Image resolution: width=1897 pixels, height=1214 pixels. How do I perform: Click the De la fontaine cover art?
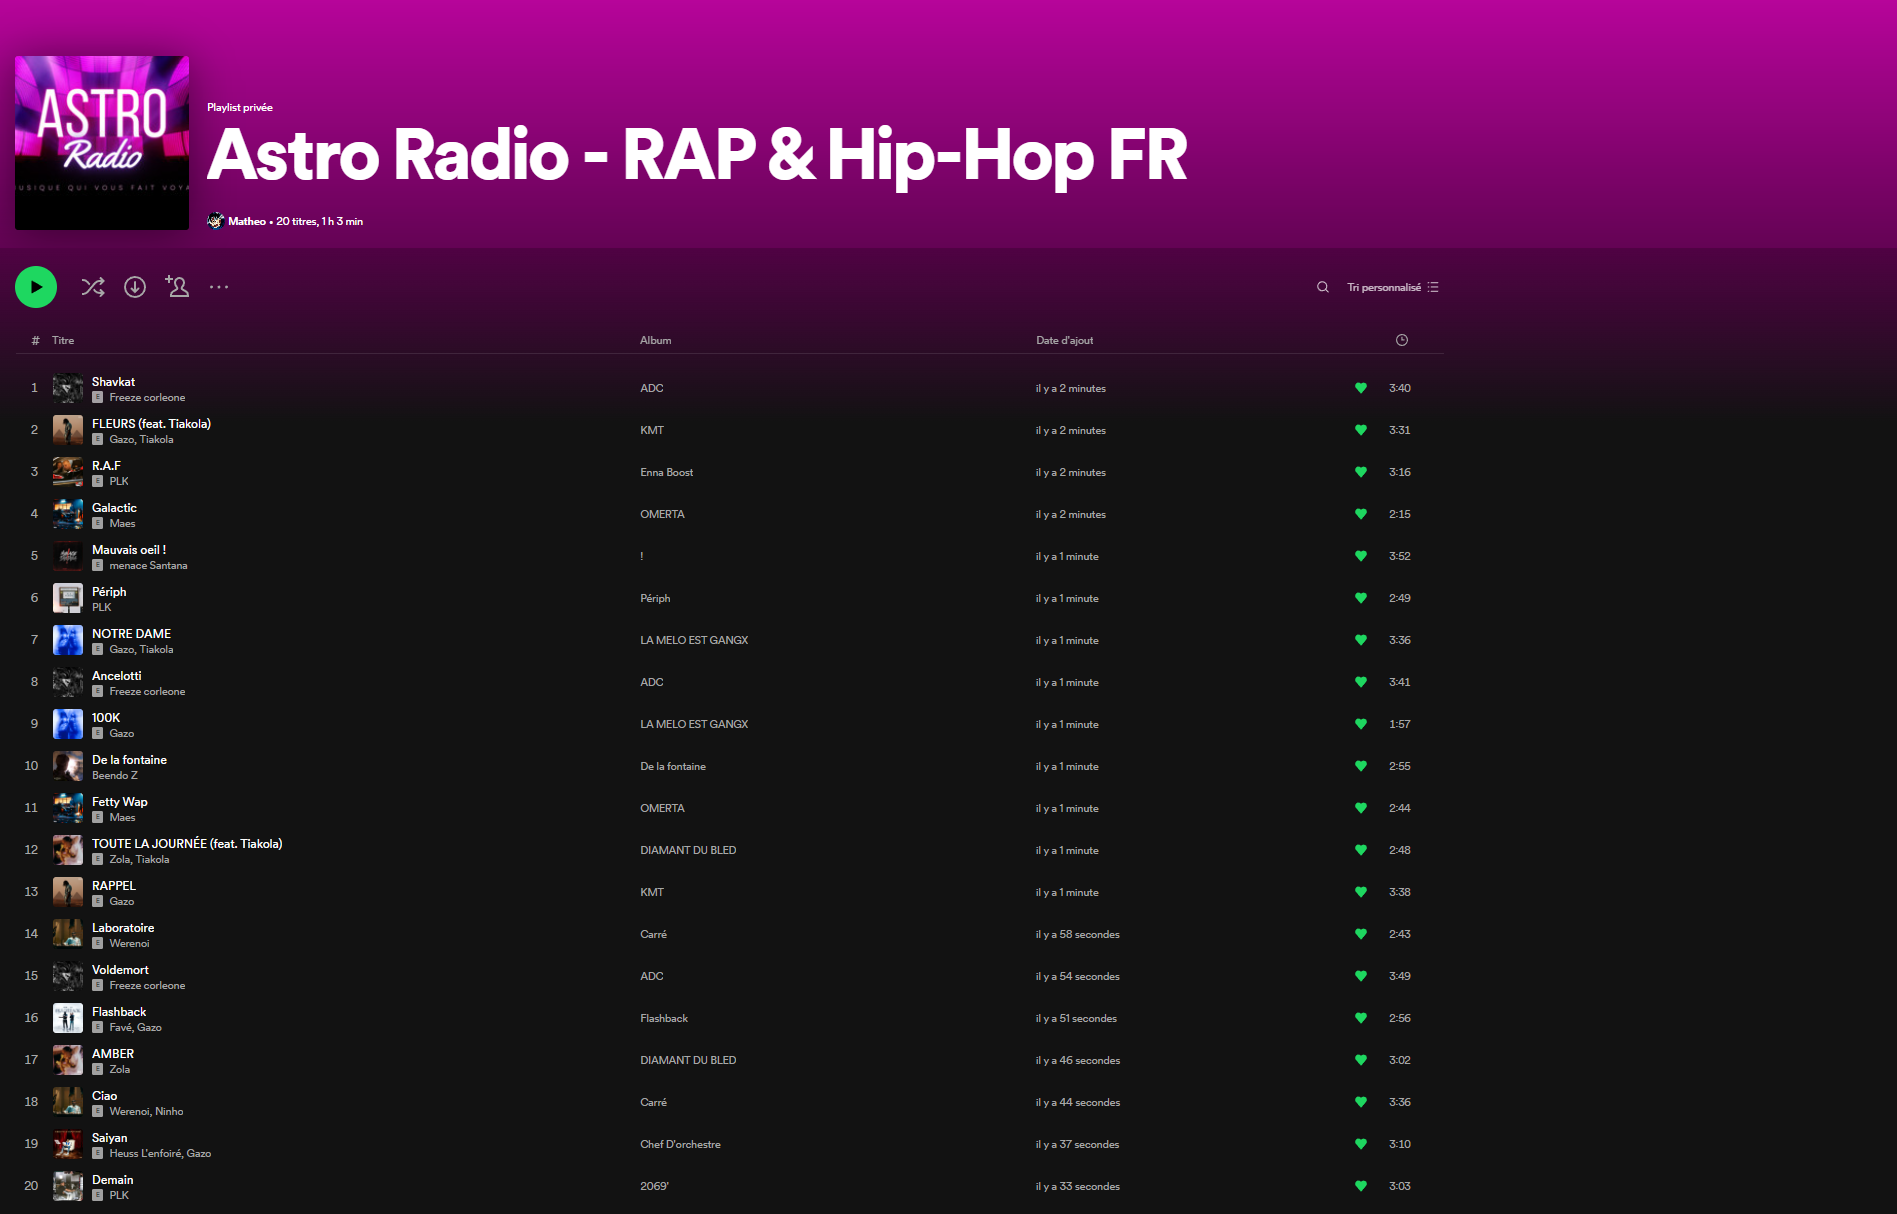point(68,766)
